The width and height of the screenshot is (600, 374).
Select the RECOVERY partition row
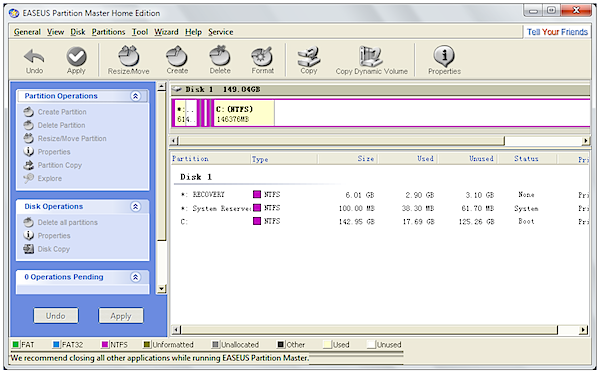381,195
